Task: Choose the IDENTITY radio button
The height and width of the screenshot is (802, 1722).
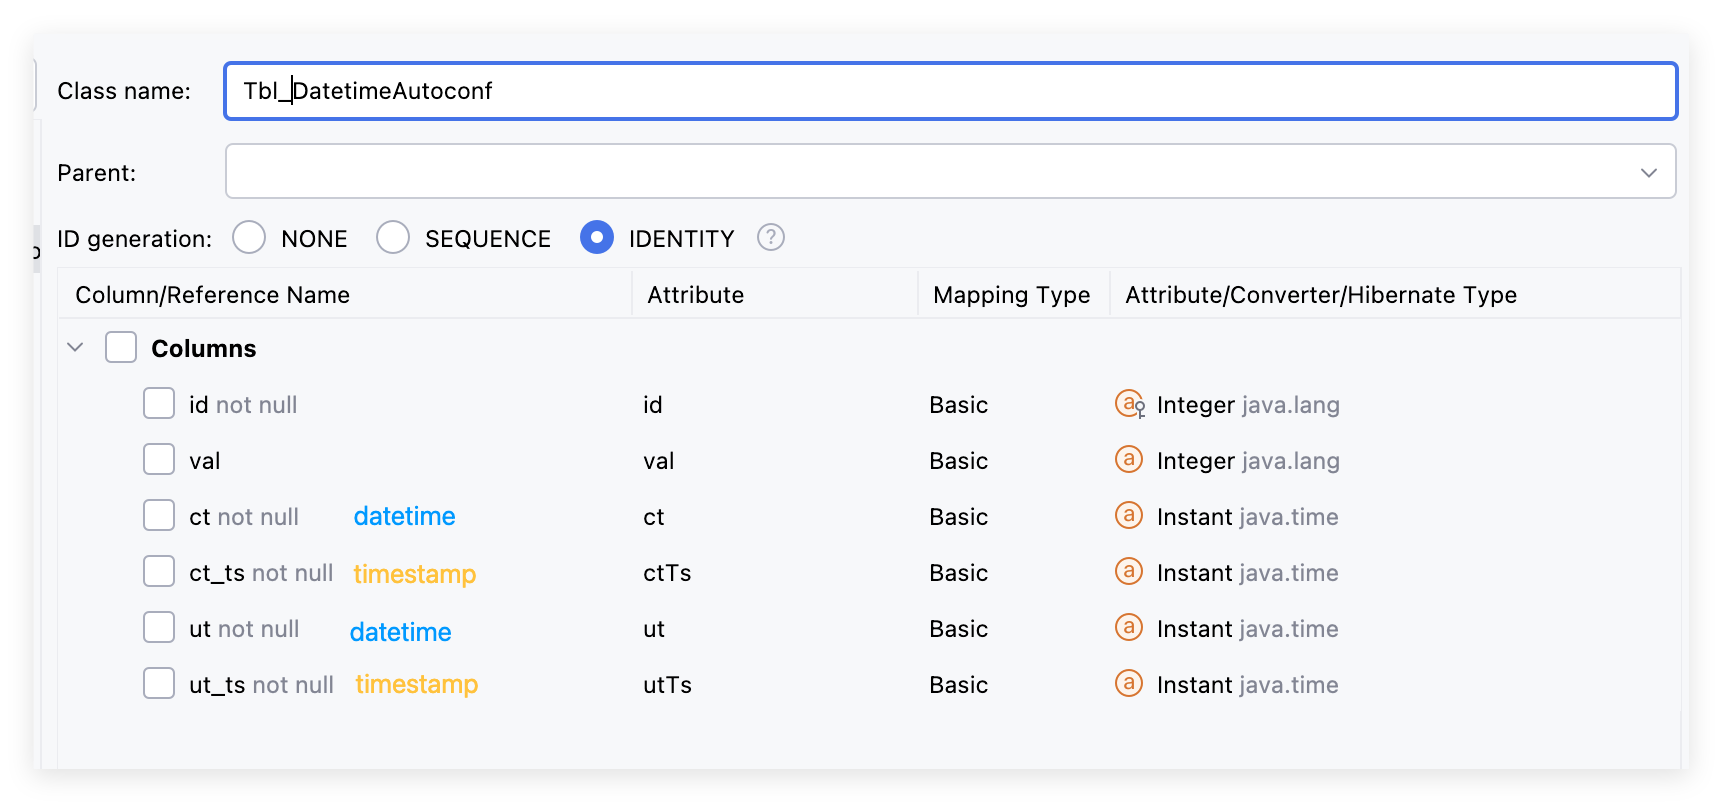Action: 597,238
